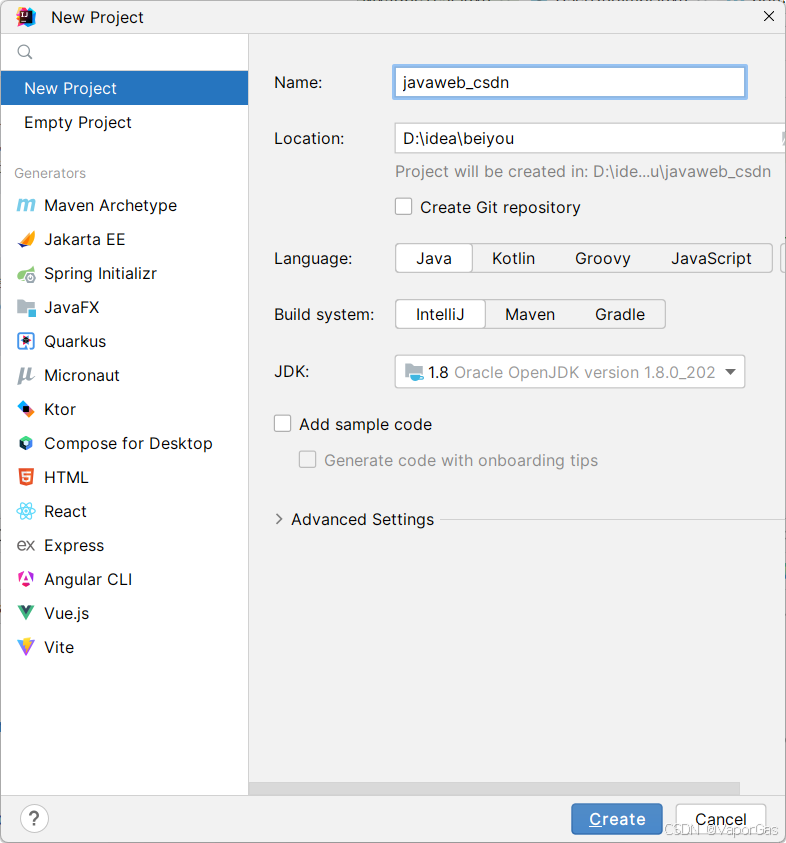Select the Vue.js label
This screenshot has width=786, height=843.
tap(67, 613)
